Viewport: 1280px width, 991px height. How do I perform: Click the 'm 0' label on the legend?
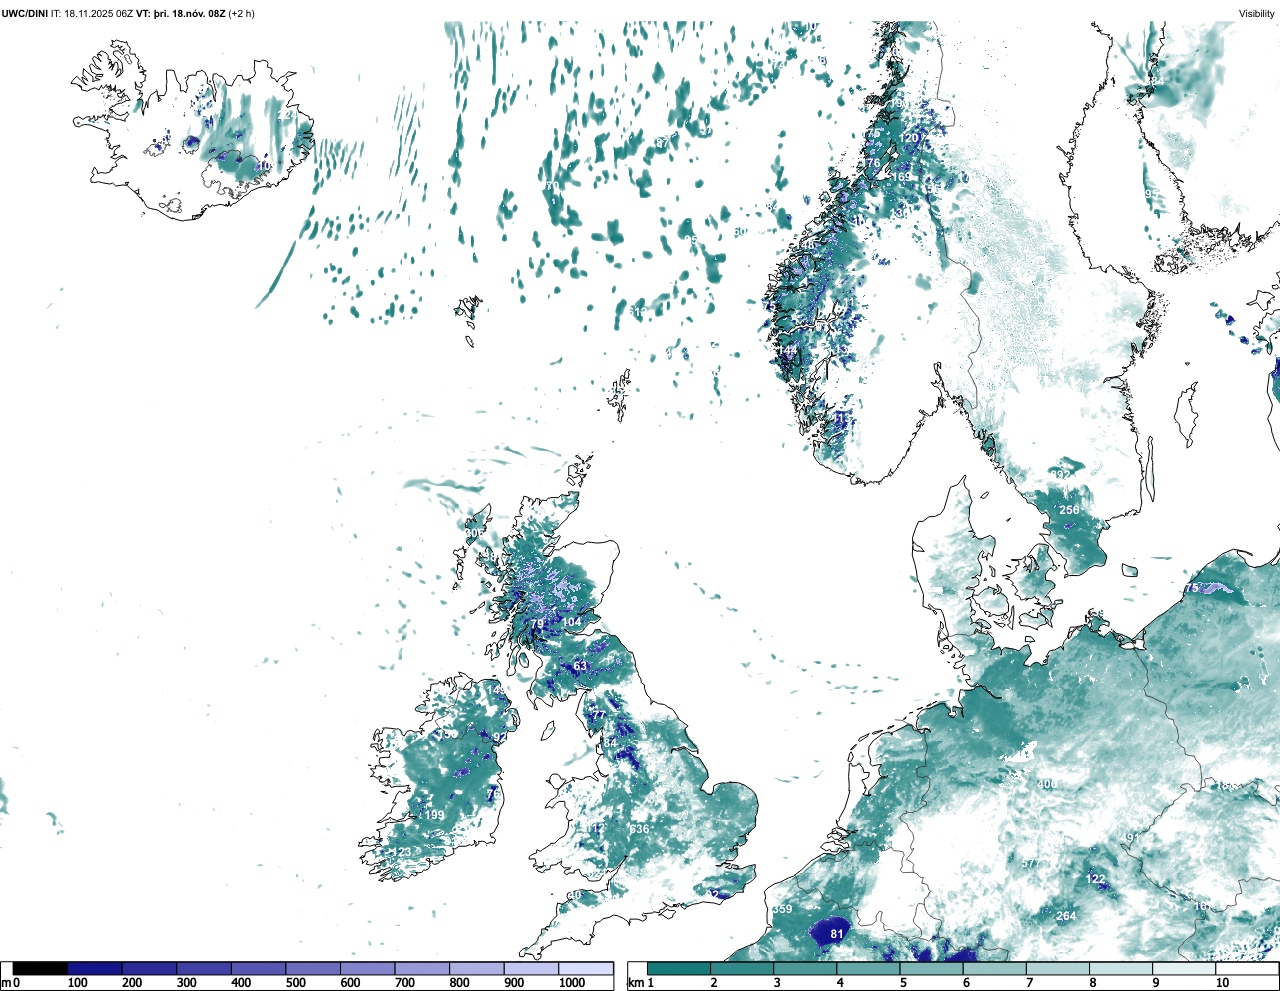click(x=11, y=983)
